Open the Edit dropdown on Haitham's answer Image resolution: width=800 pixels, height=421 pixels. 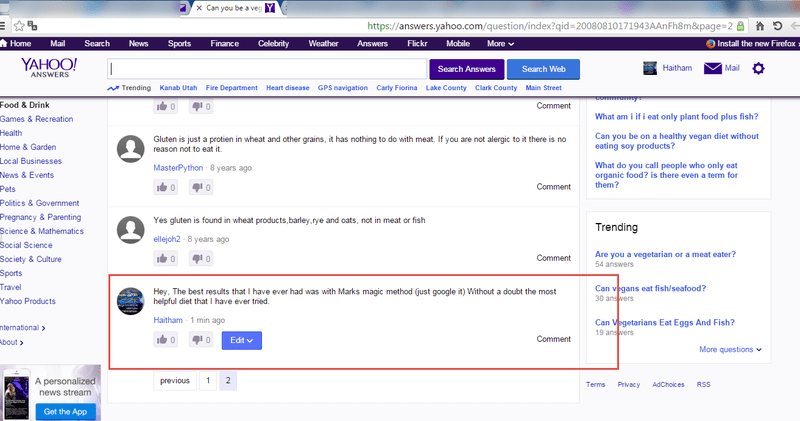click(242, 340)
